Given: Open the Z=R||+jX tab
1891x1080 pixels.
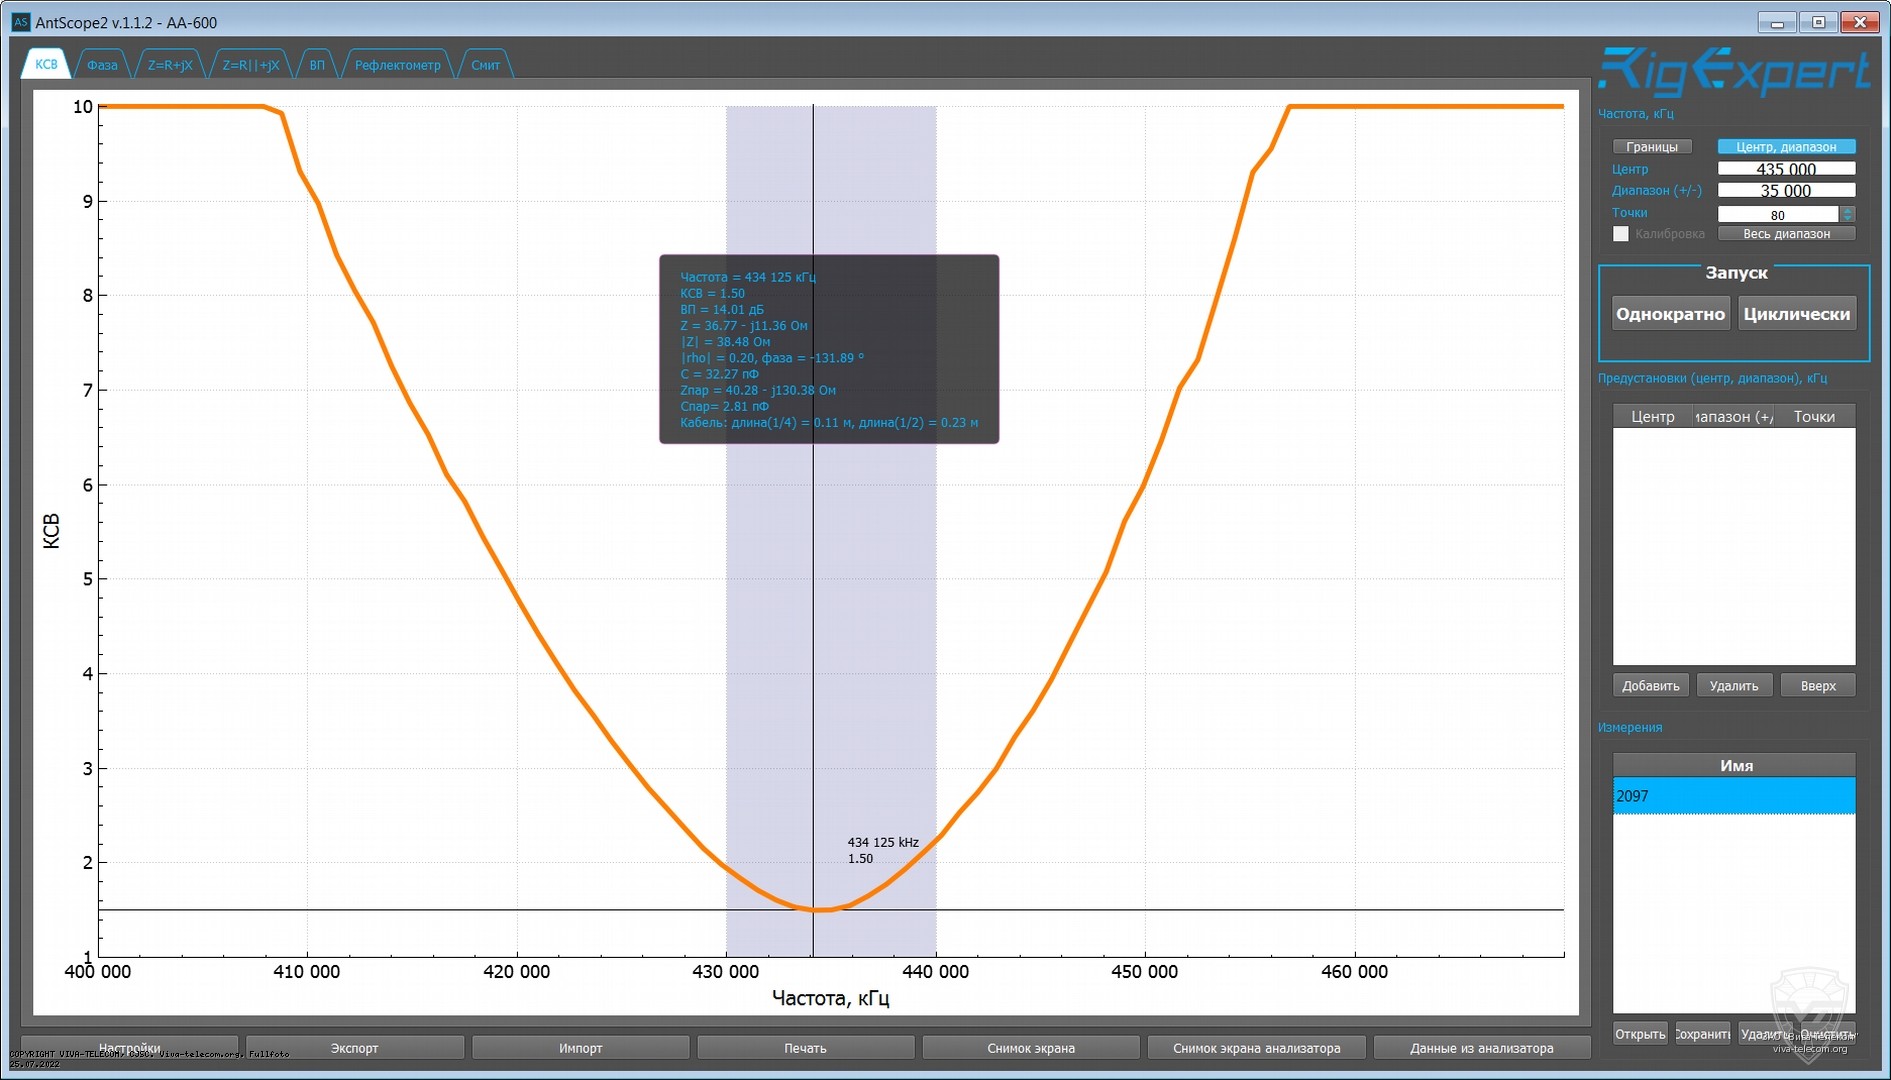Looking at the screenshot, I should pos(250,65).
